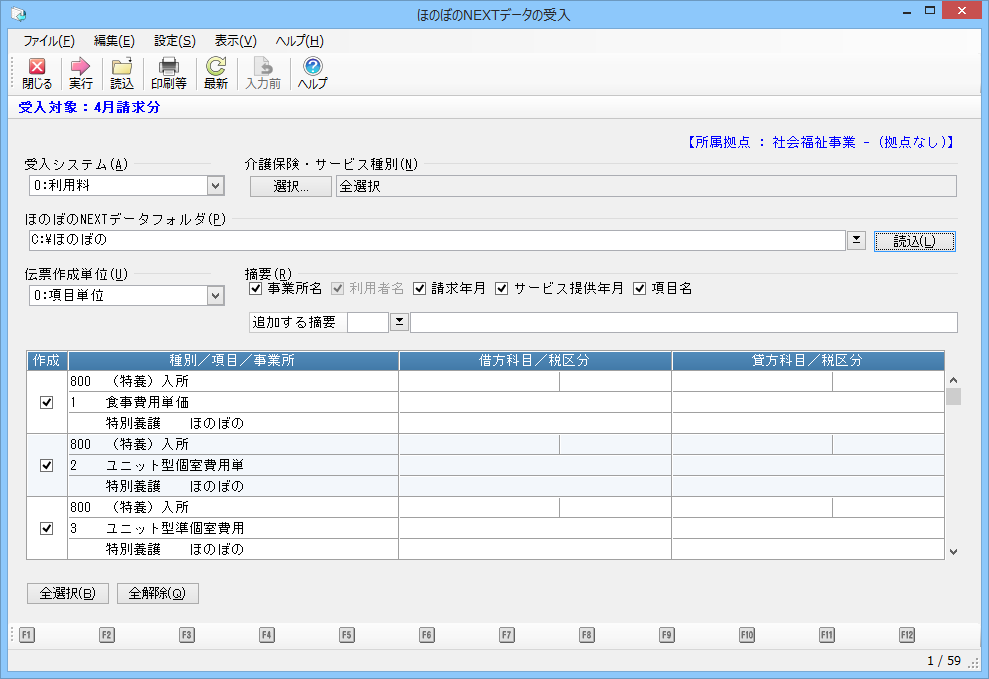Click the 入力前 toolbar icon
This screenshot has width=989, height=679.
pyautogui.click(x=263, y=67)
